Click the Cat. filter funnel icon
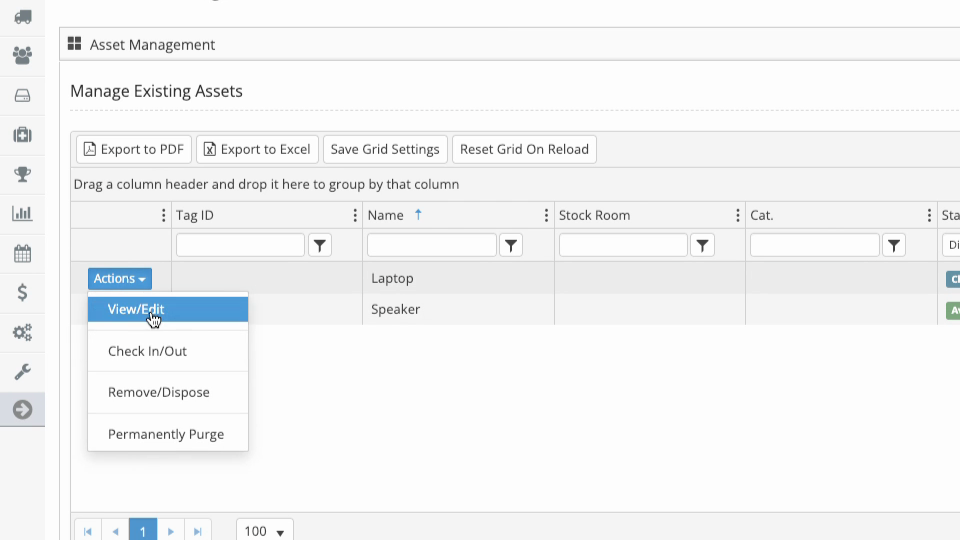The image size is (960, 540). (894, 246)
